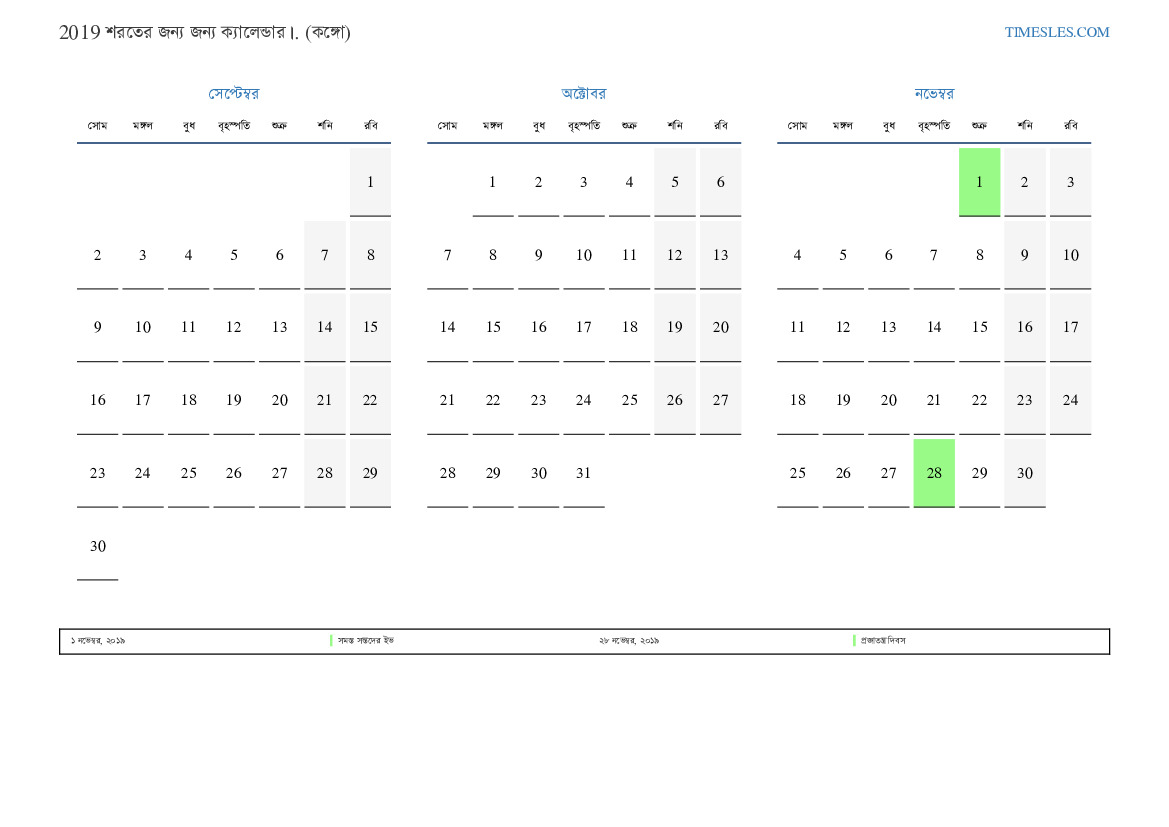Select October 1 in the calendar
Screen dimensions: 1169x827
pyautogui.click(x=492, y=182)
